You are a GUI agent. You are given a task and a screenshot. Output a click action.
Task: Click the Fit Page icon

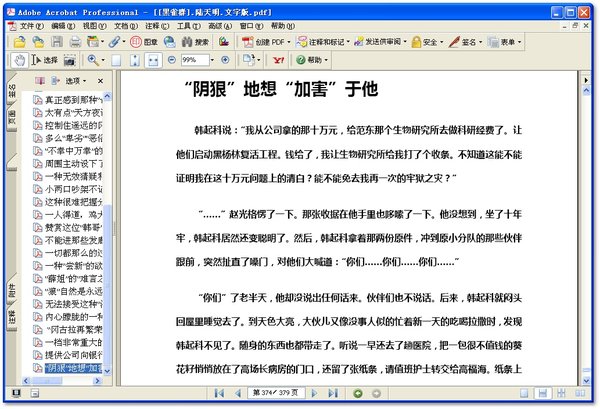(x=135, y=60)
